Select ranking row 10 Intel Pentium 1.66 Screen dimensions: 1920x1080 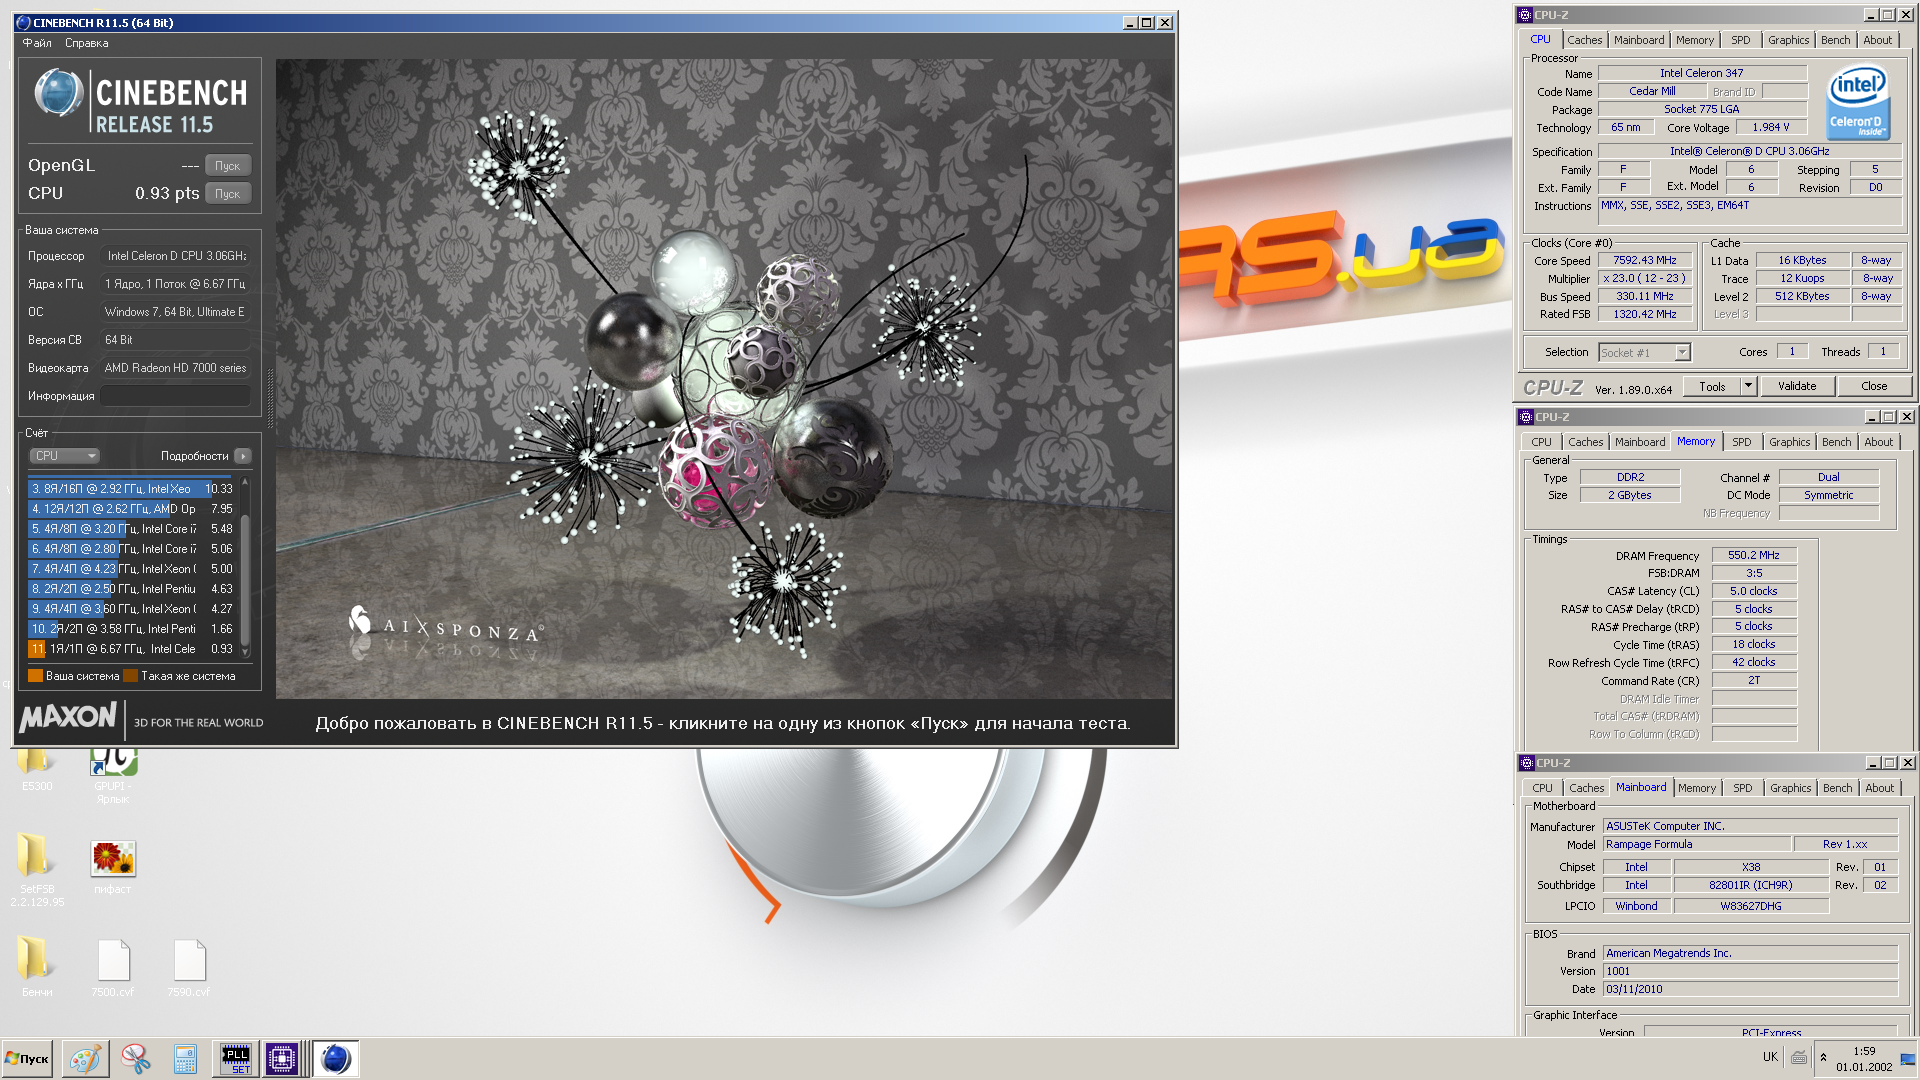coord(131,629)
